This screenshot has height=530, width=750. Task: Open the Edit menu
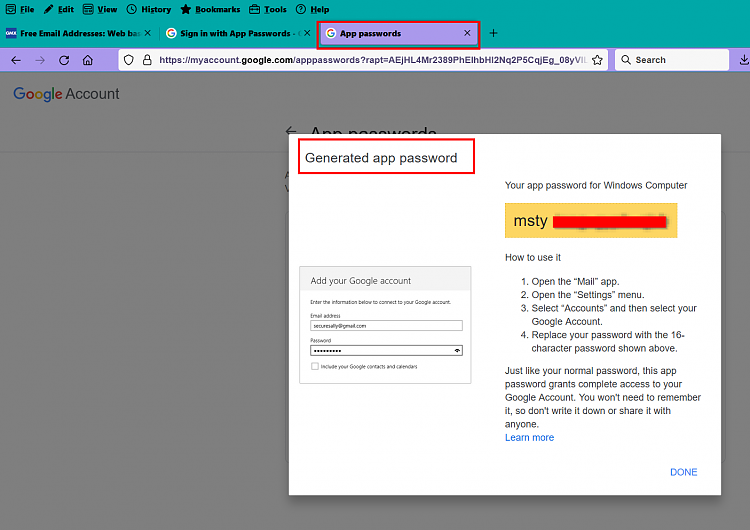tap(59, 10)
